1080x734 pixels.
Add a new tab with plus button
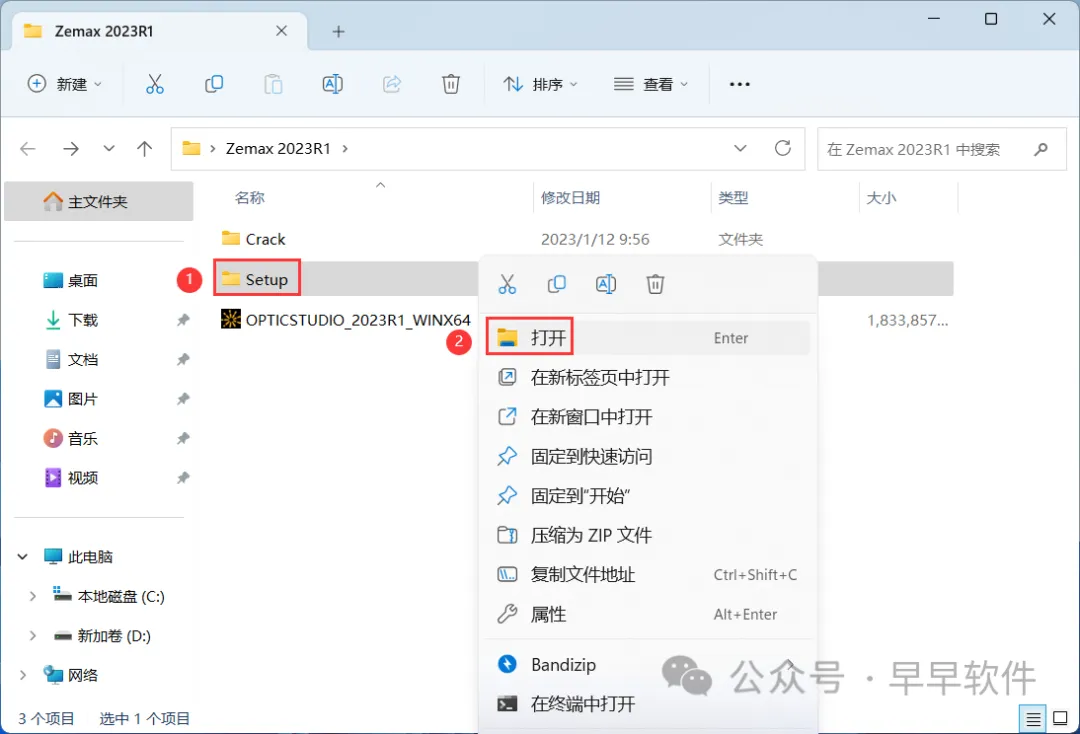[338, 31]
